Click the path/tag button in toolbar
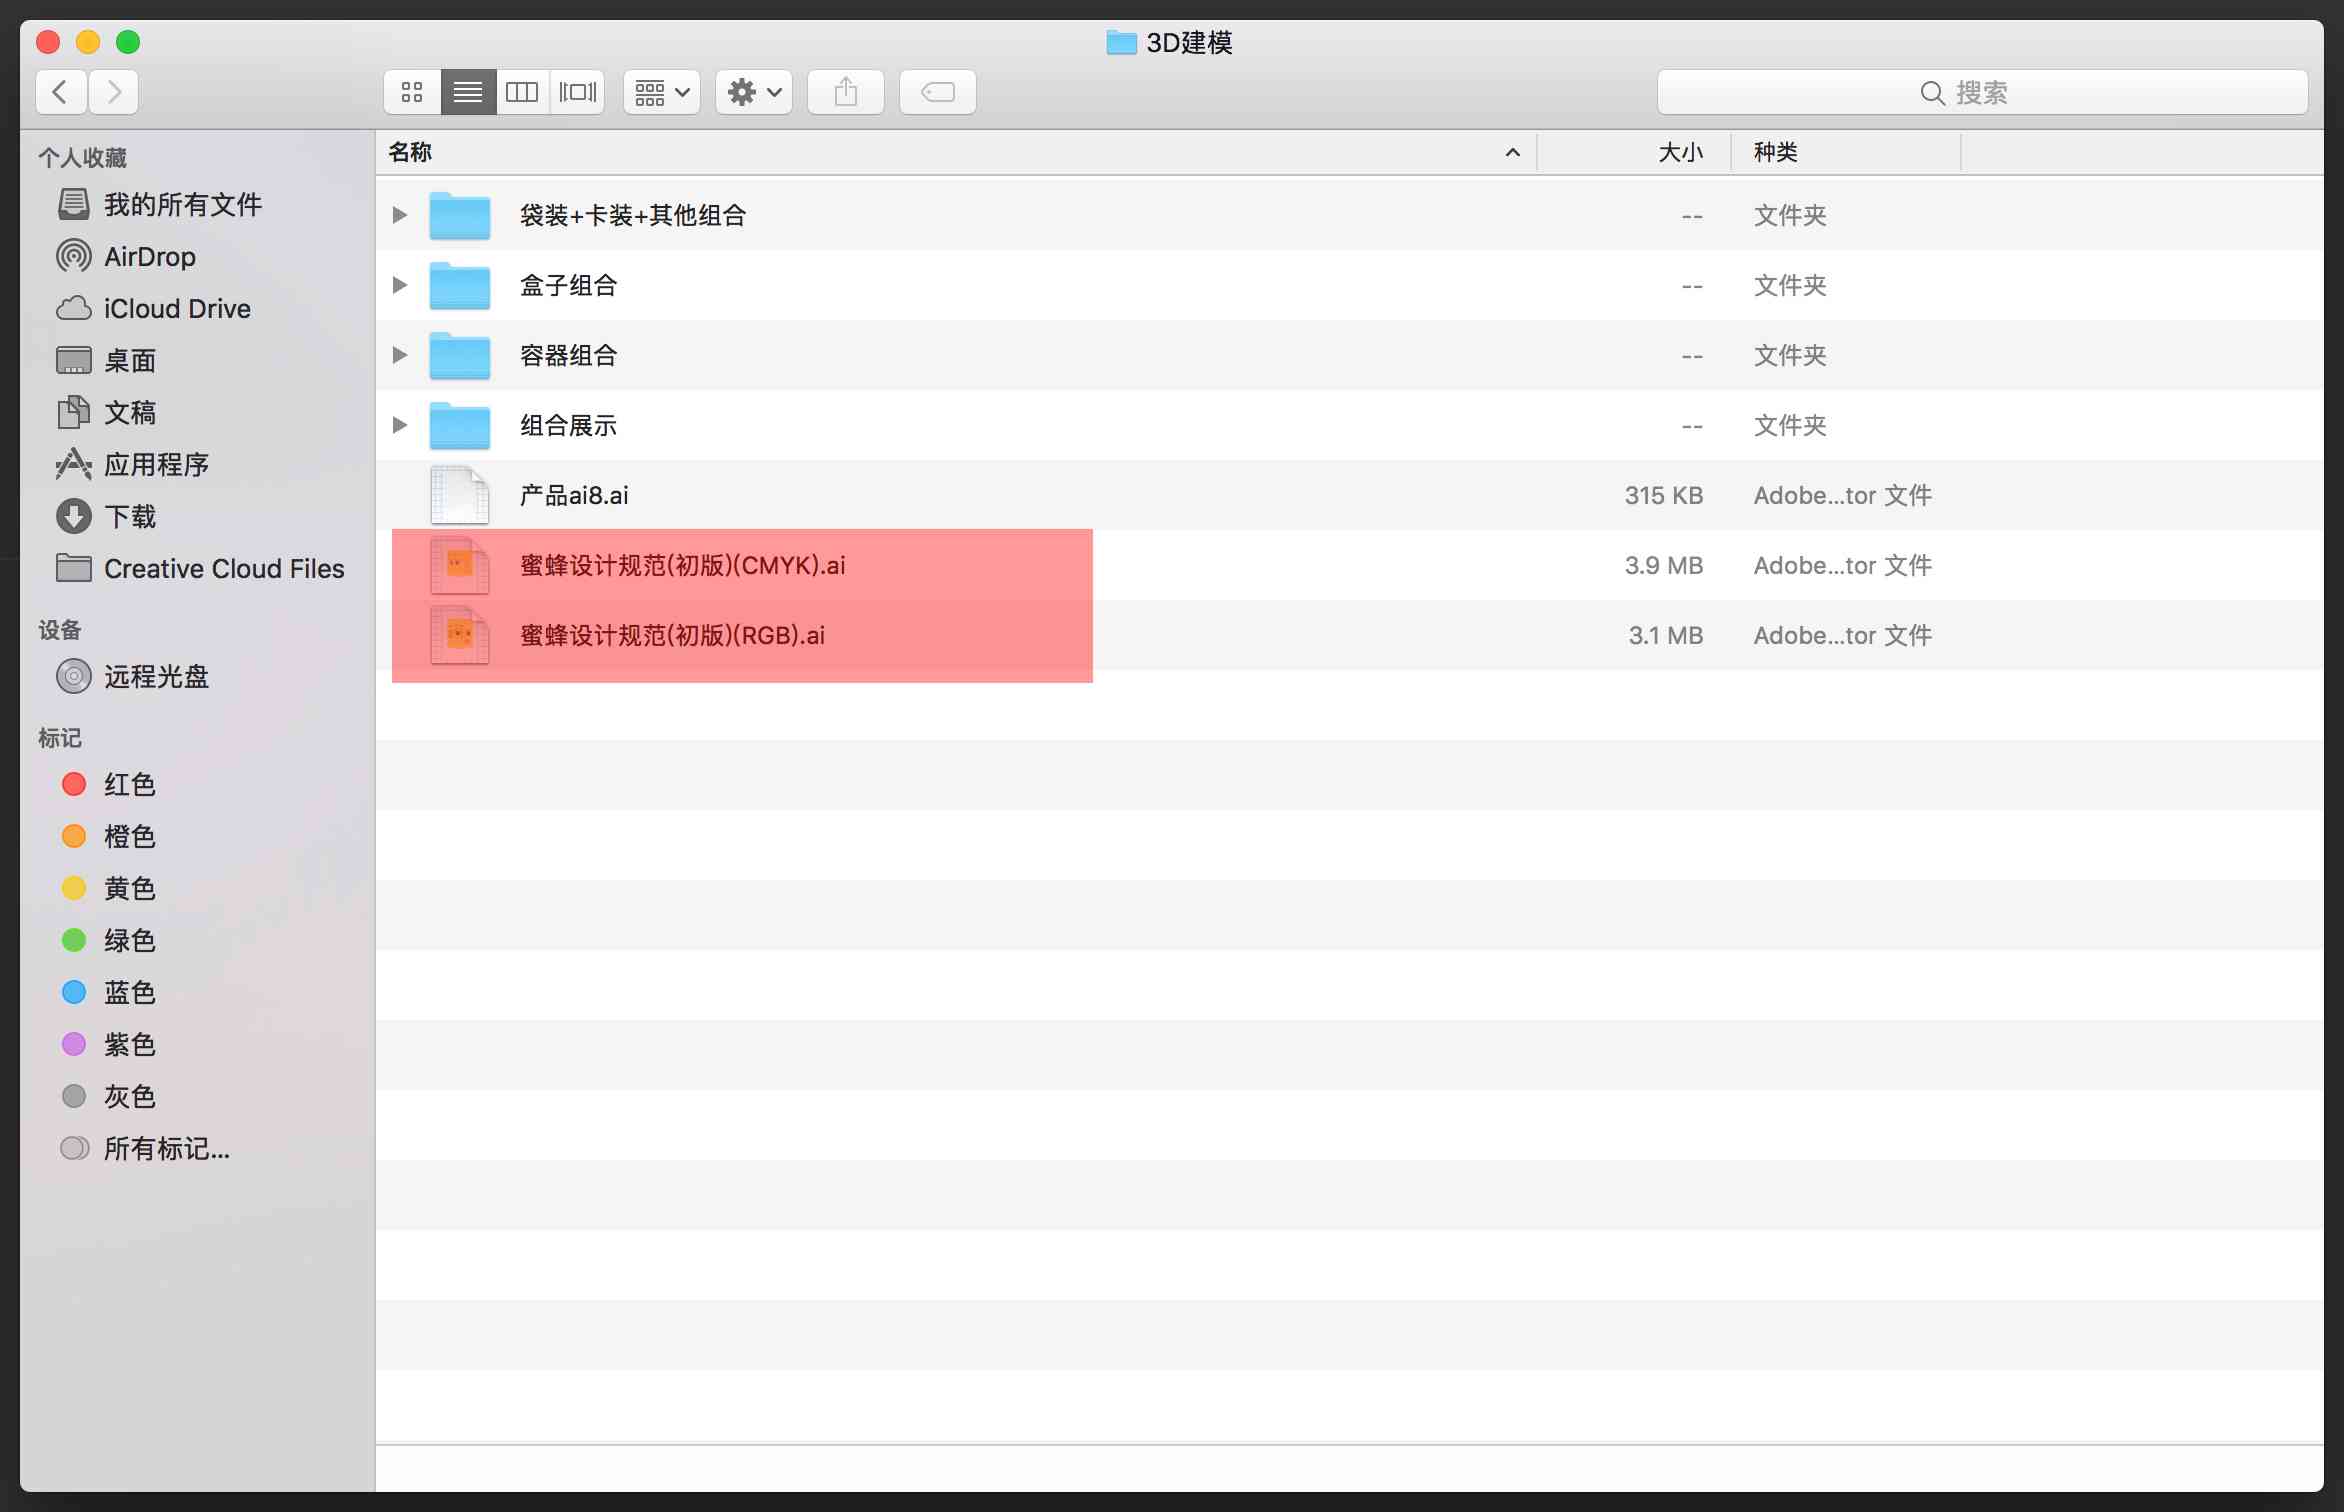 [x=938, y=92]
